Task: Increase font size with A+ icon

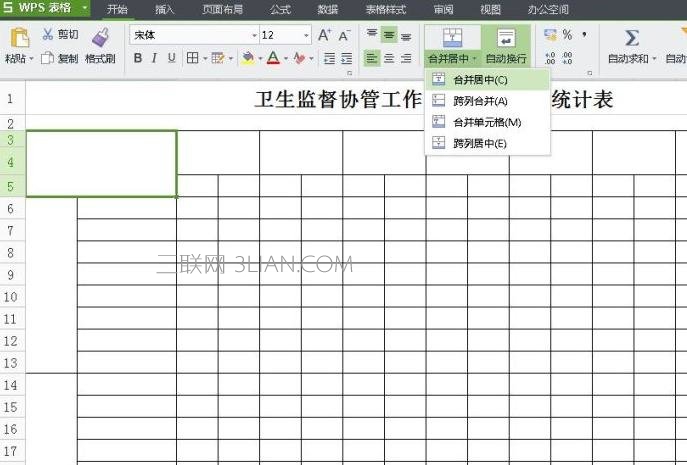Action: tap(324, 35)
